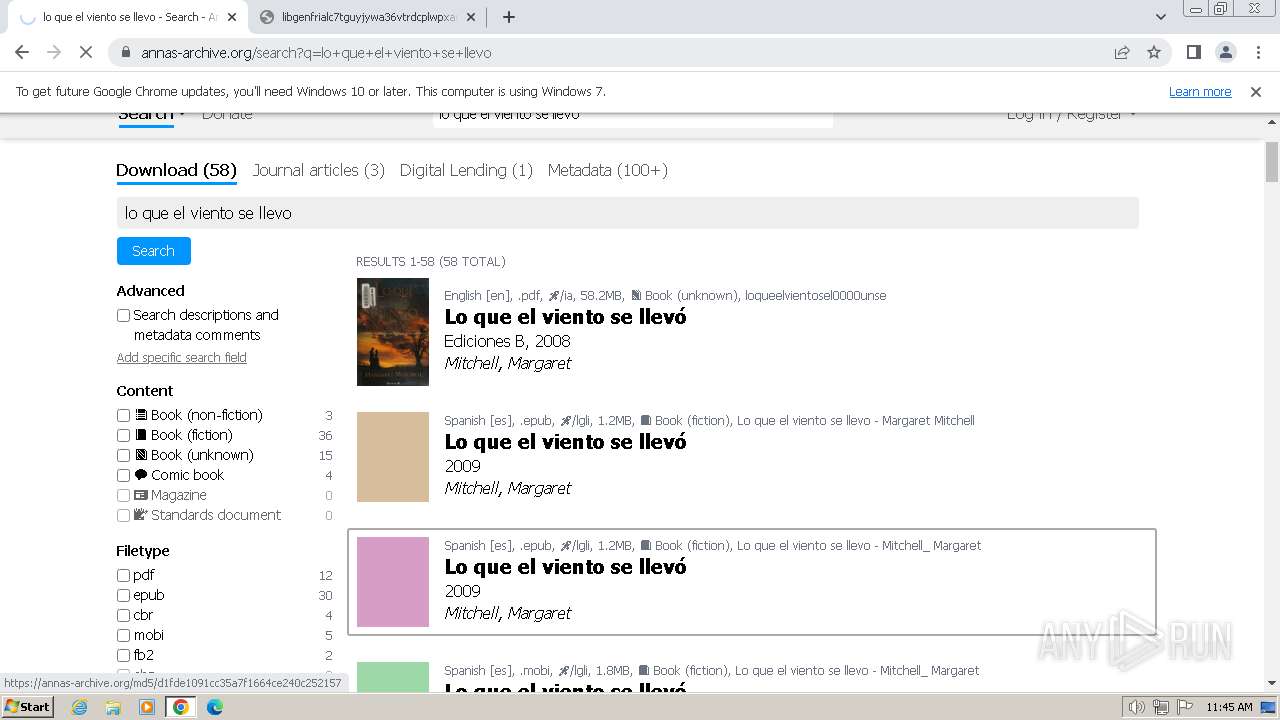Click the 'RESULTS 1-58 (58 TOTAL)' text

click(431, 262)
